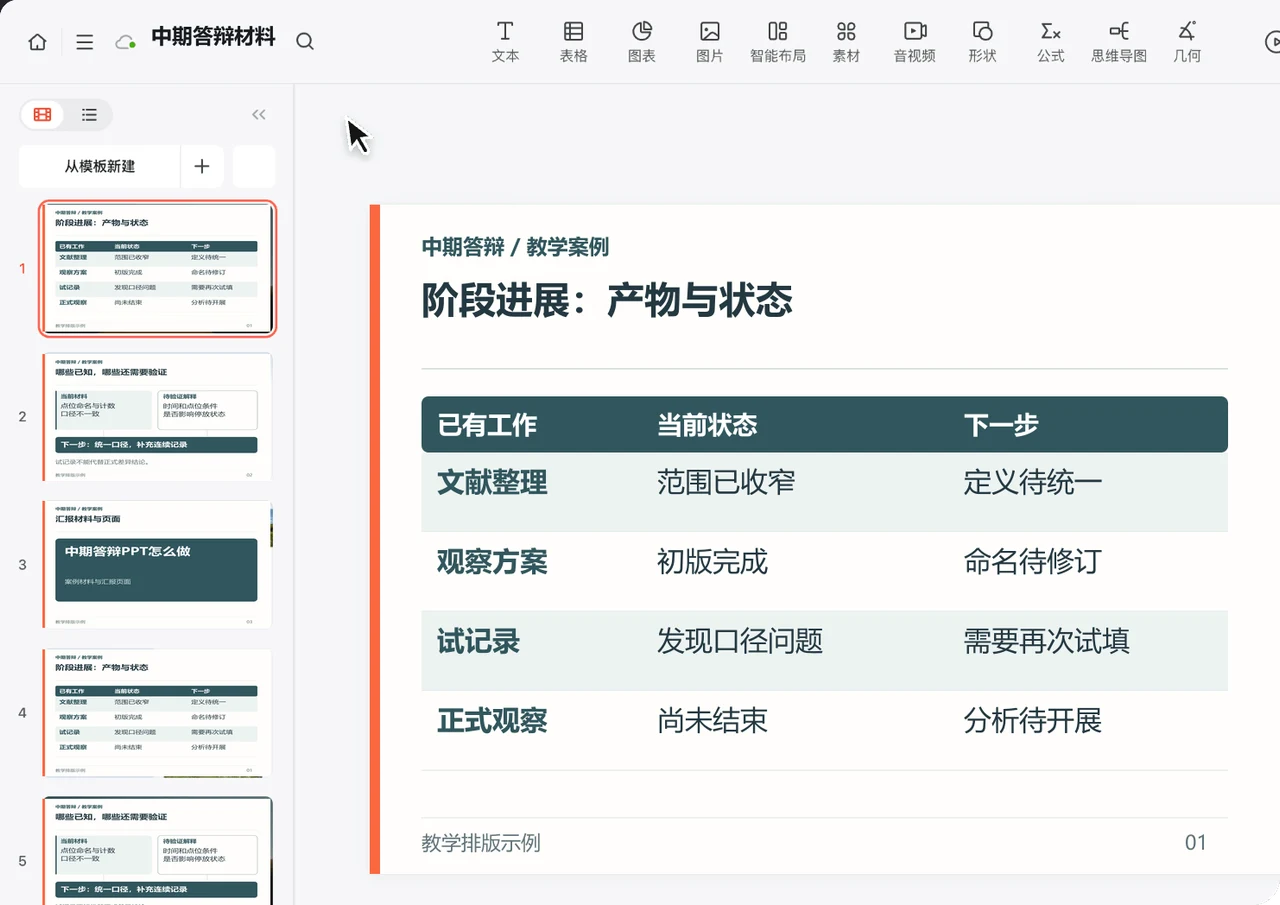Insert audio or video (音视频)
1280x905 pixels.
914,42
